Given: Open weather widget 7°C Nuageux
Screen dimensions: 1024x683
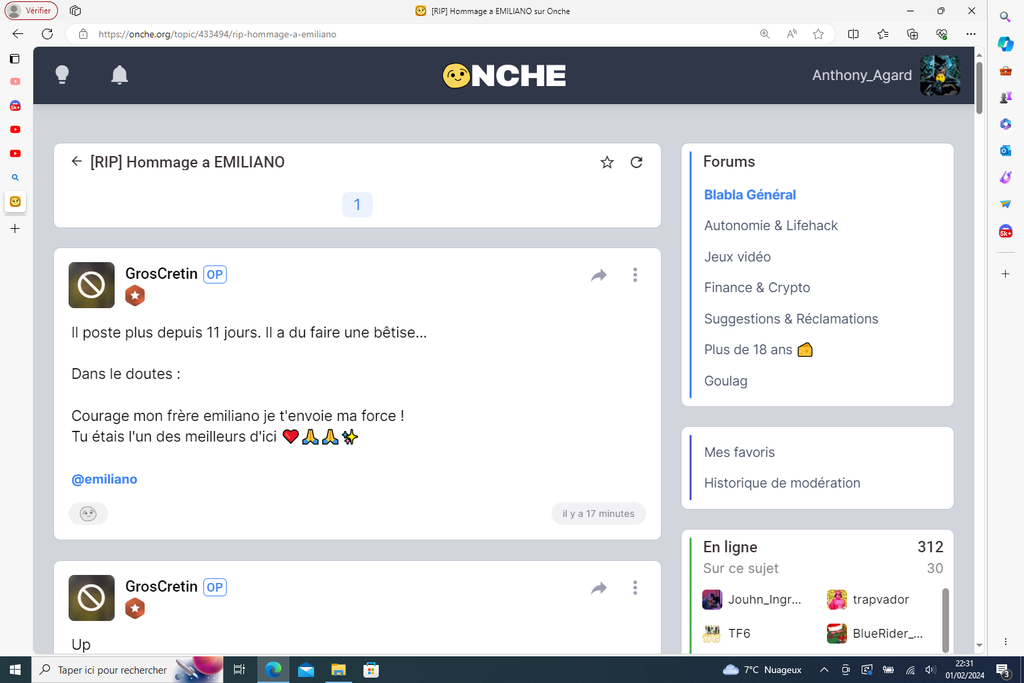Looking at the screenshot, I should (762, 670).
